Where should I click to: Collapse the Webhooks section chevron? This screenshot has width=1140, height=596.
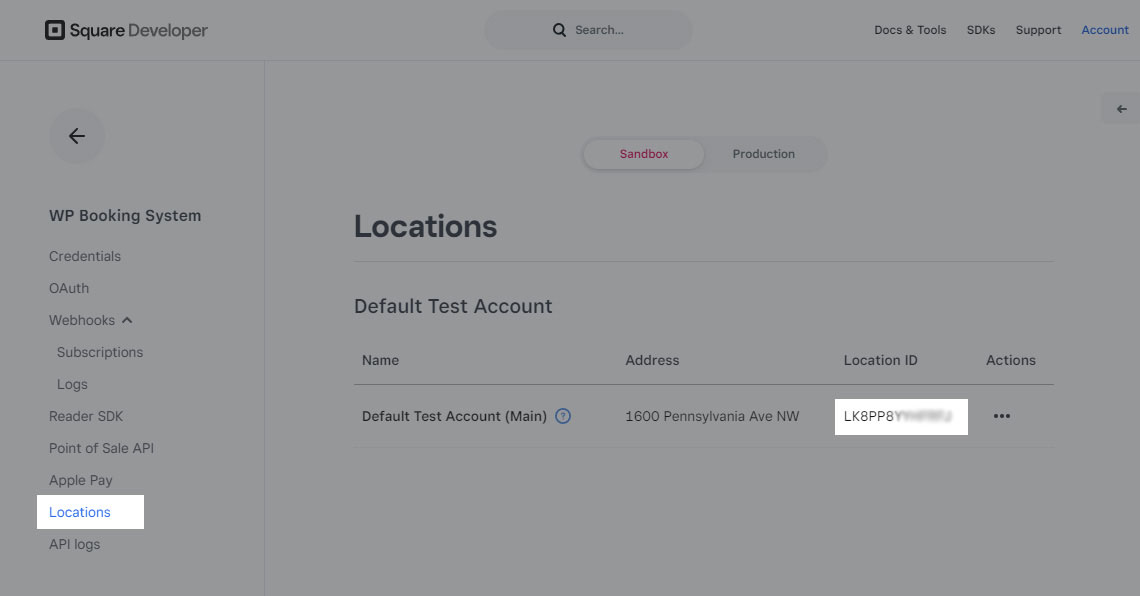[x=127, y=321]
